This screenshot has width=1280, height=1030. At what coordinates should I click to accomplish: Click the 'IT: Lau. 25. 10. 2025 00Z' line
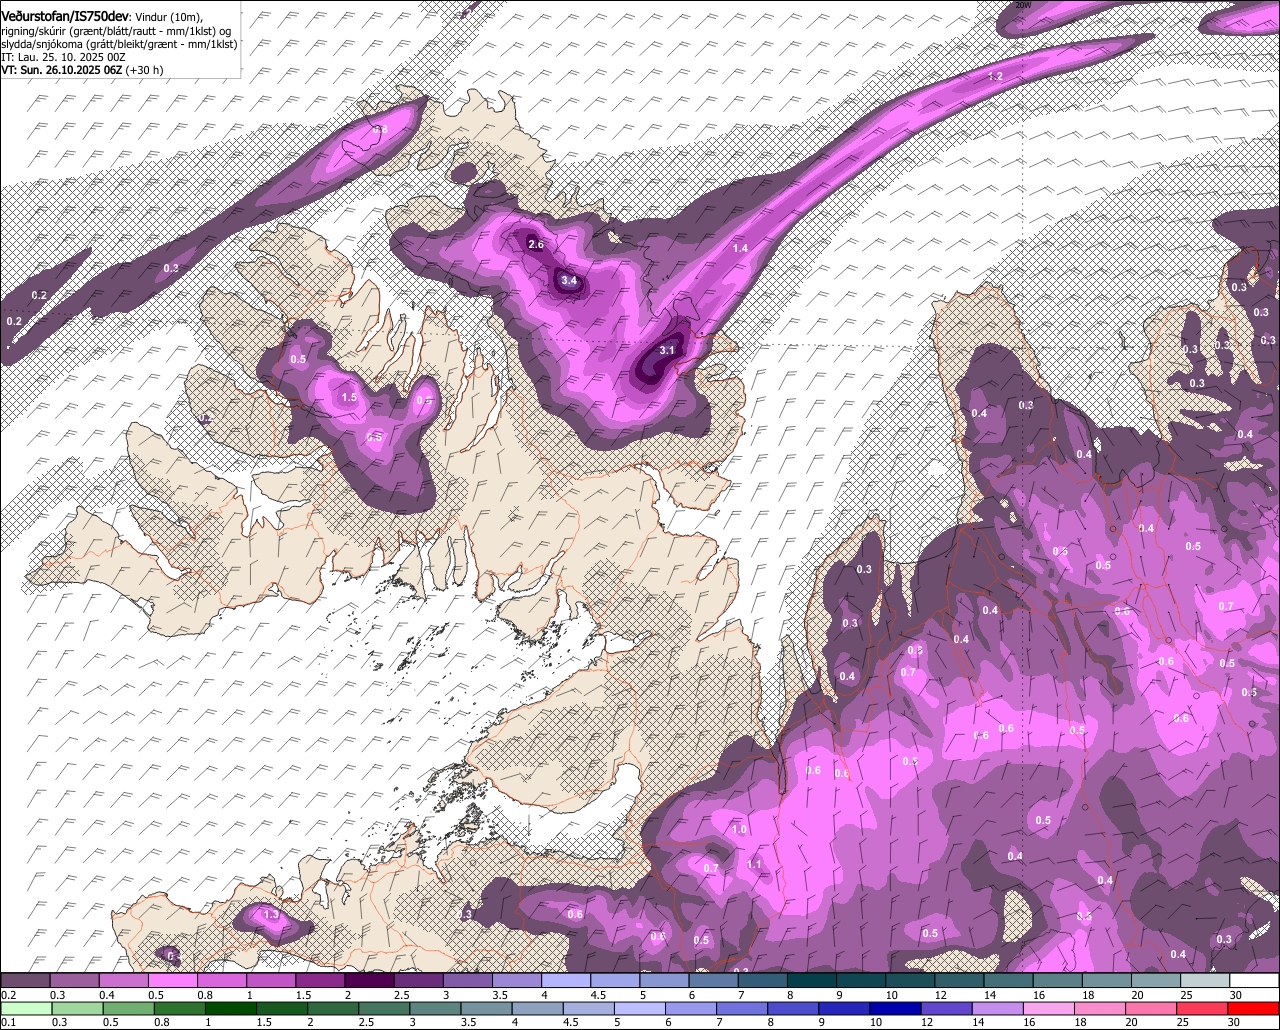(63, 57)
